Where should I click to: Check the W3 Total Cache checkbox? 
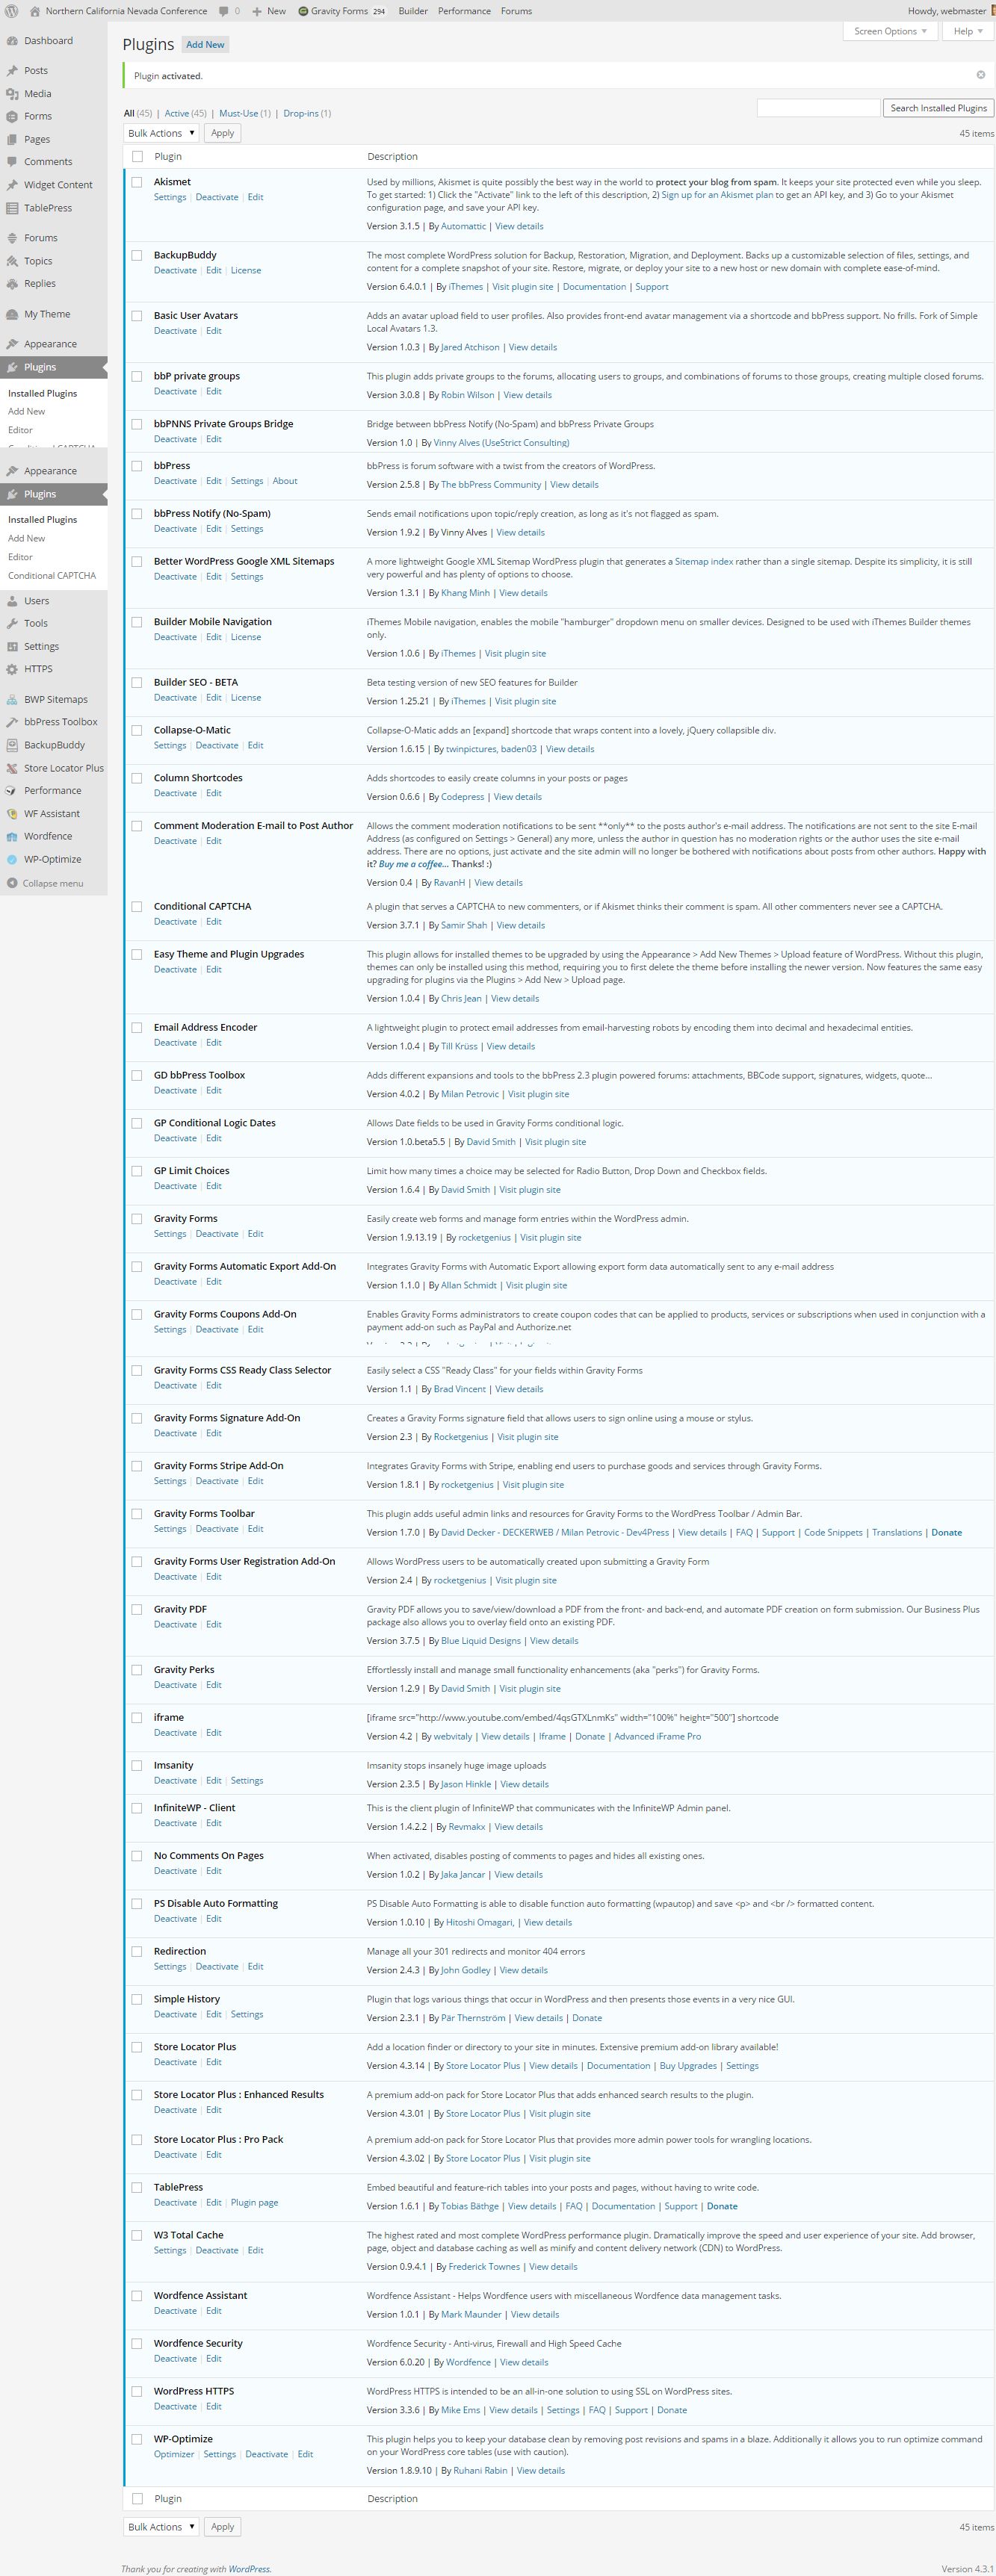point(137,2235)
